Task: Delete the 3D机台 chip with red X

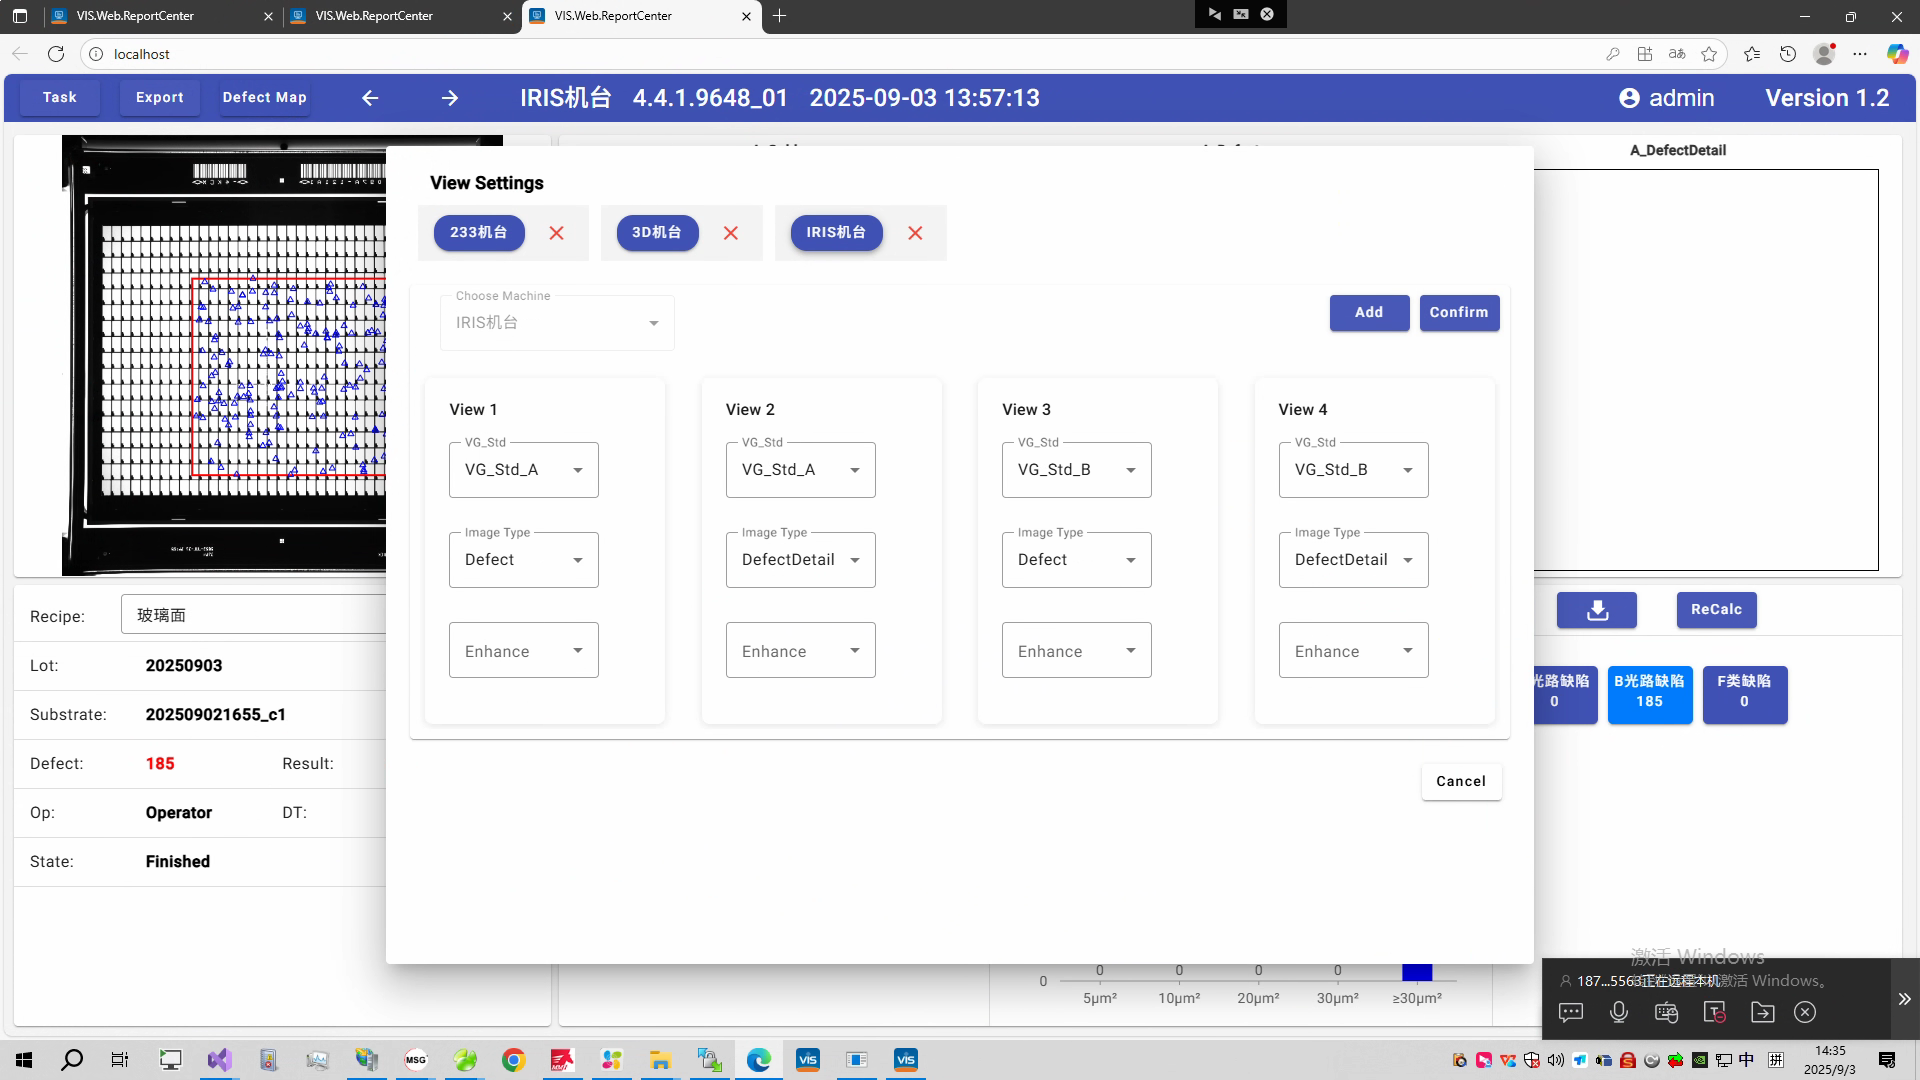Action: click(x=731, y=233)
